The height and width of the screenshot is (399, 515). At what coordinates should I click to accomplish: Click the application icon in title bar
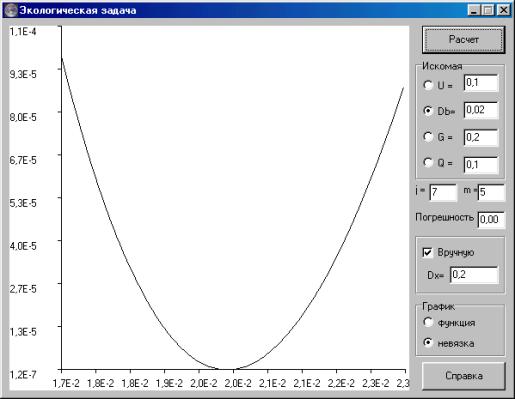pos(10,10)
